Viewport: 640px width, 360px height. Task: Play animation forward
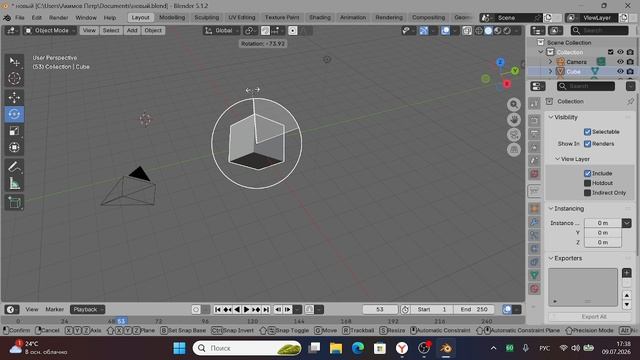[x=246, y=310]
